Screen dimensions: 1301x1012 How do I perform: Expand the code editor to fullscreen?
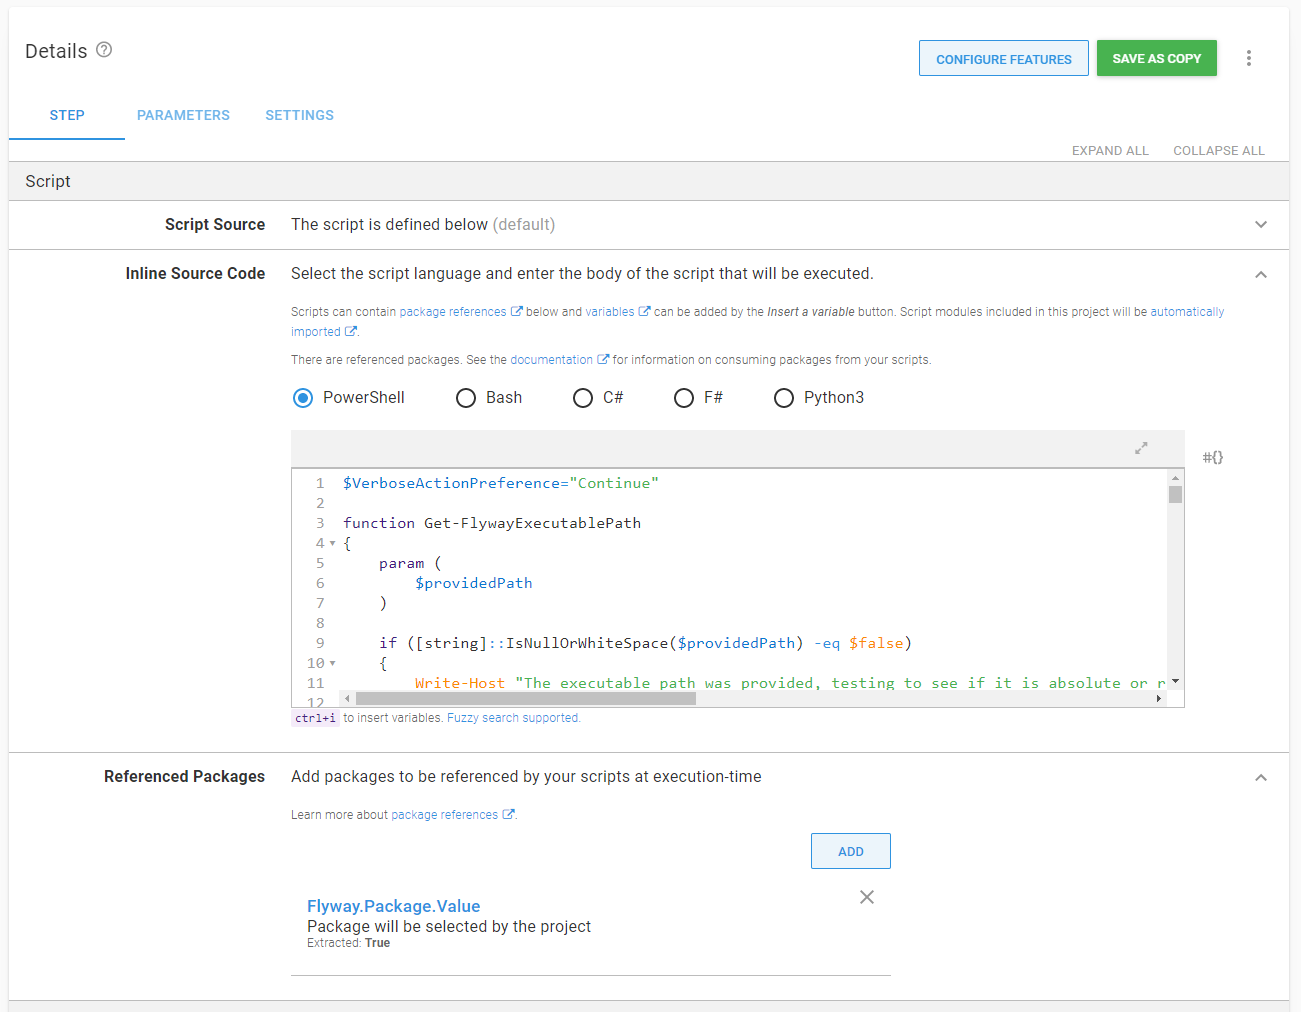pyautogui.click(x=1141, y=447)
